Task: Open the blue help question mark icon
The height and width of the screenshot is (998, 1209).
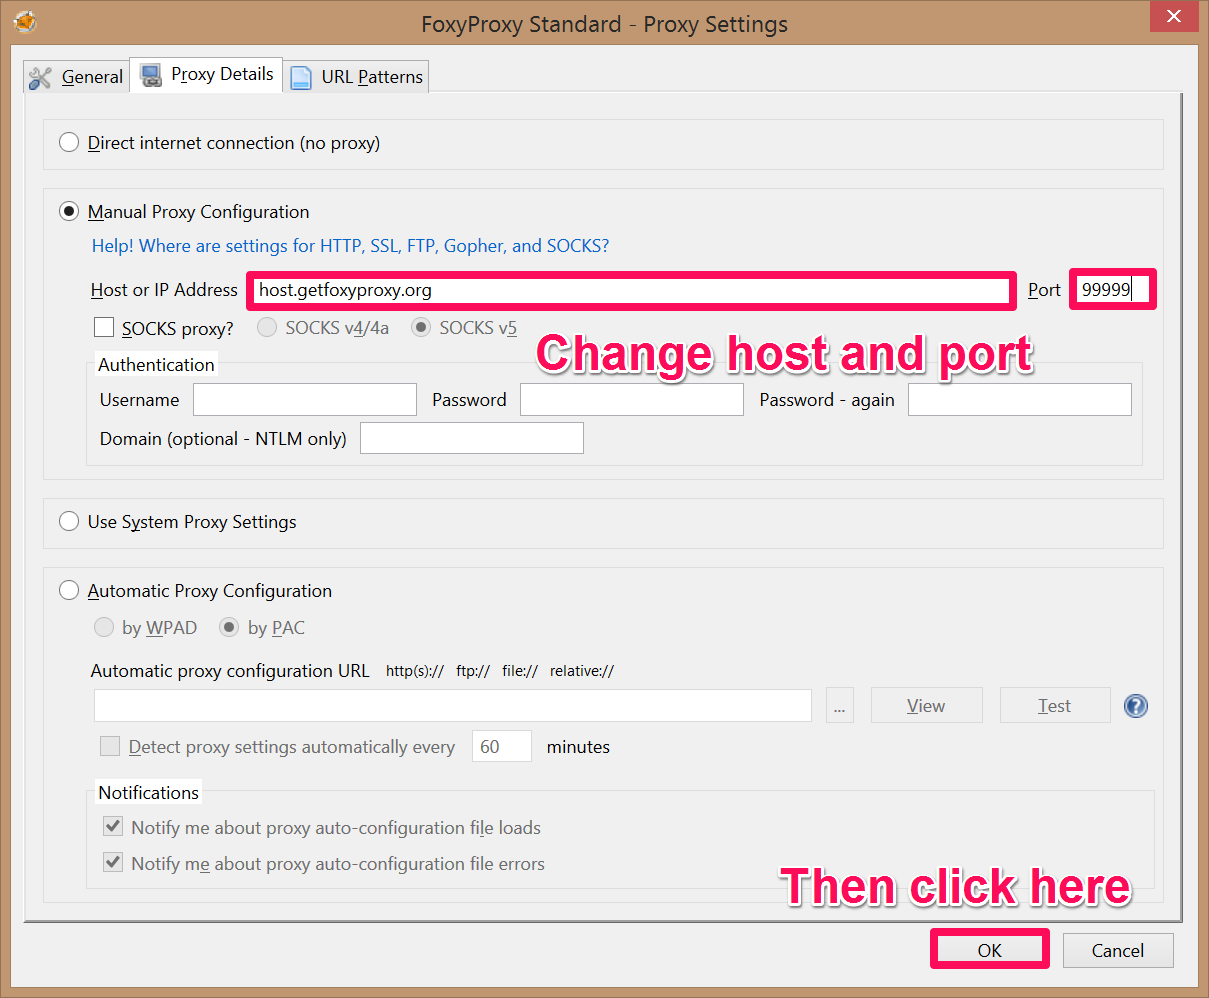Action: (1136, 706)
